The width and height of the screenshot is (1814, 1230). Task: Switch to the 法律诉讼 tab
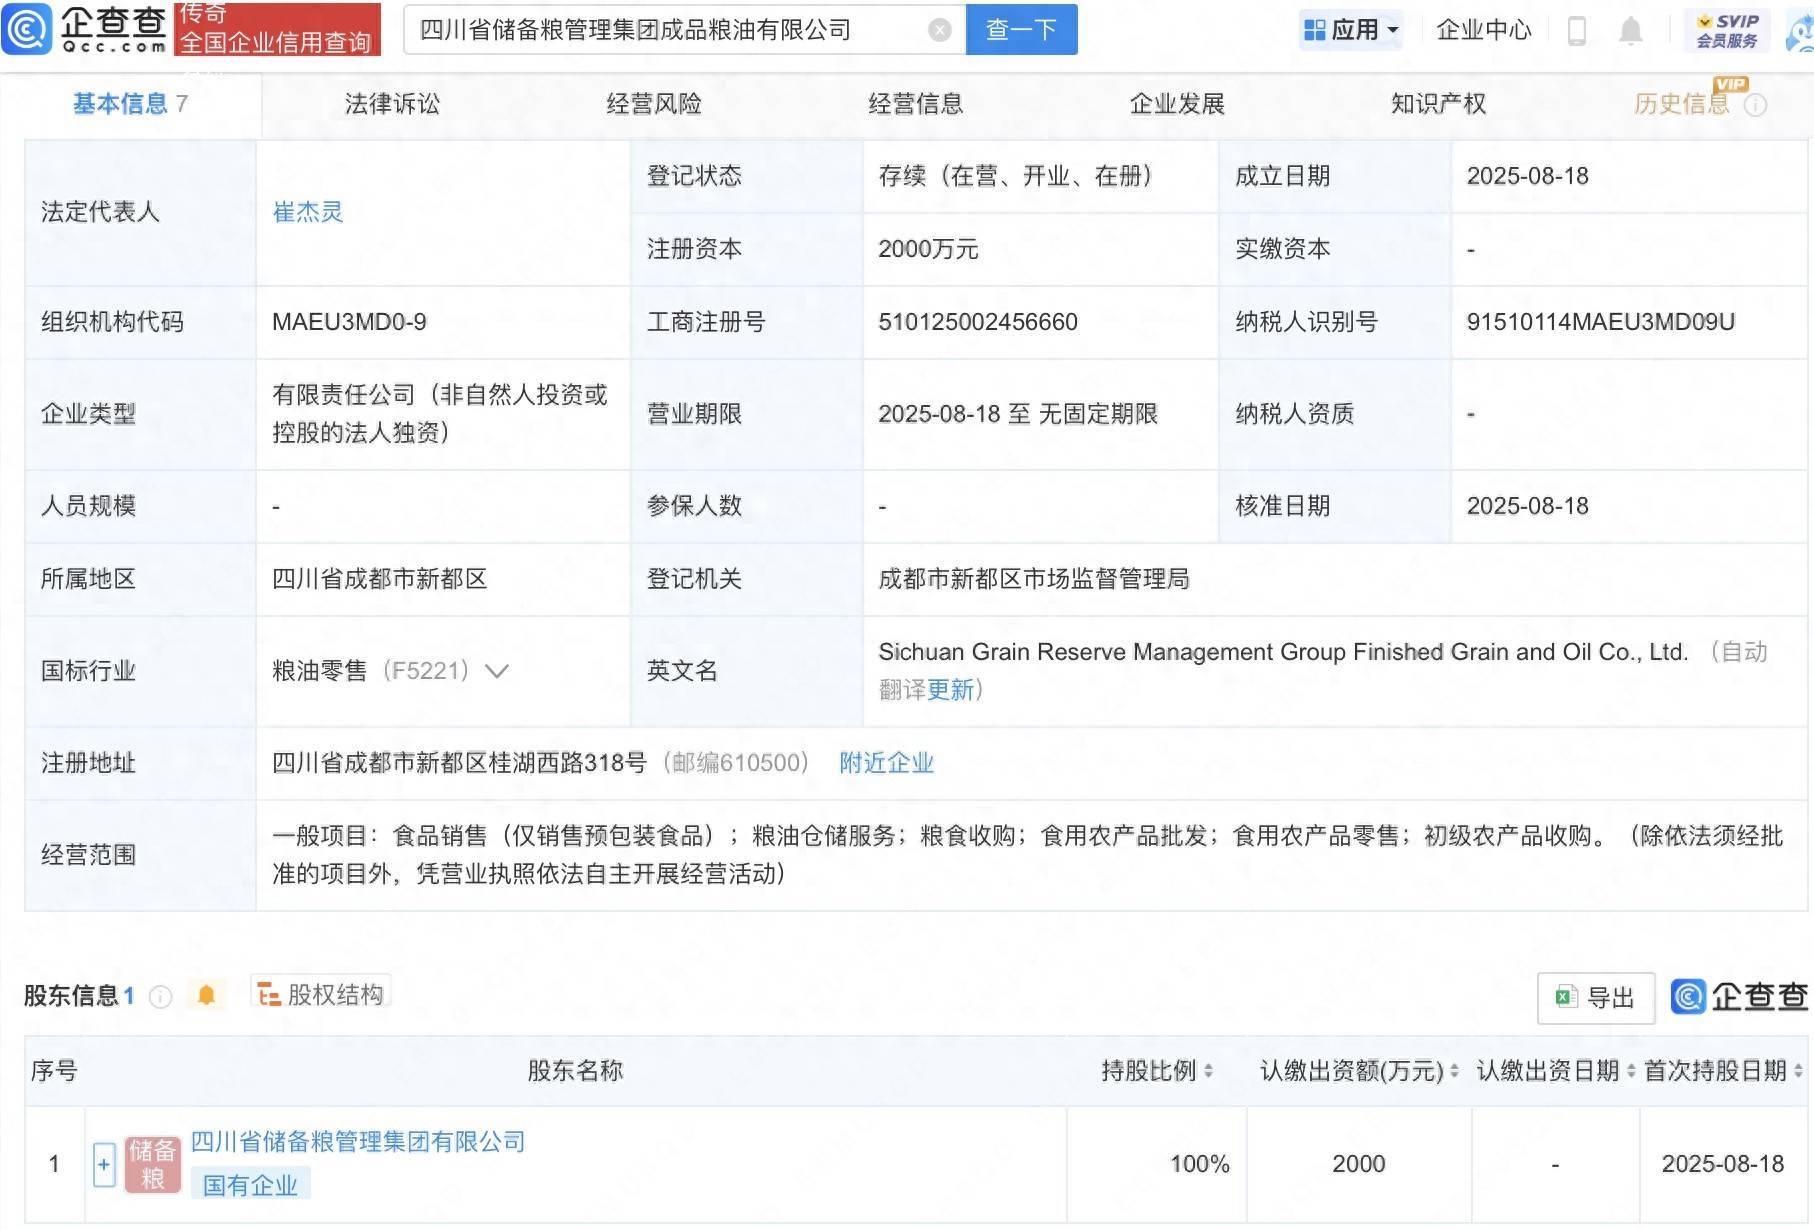pyautogui.click(x=393, y=103)
